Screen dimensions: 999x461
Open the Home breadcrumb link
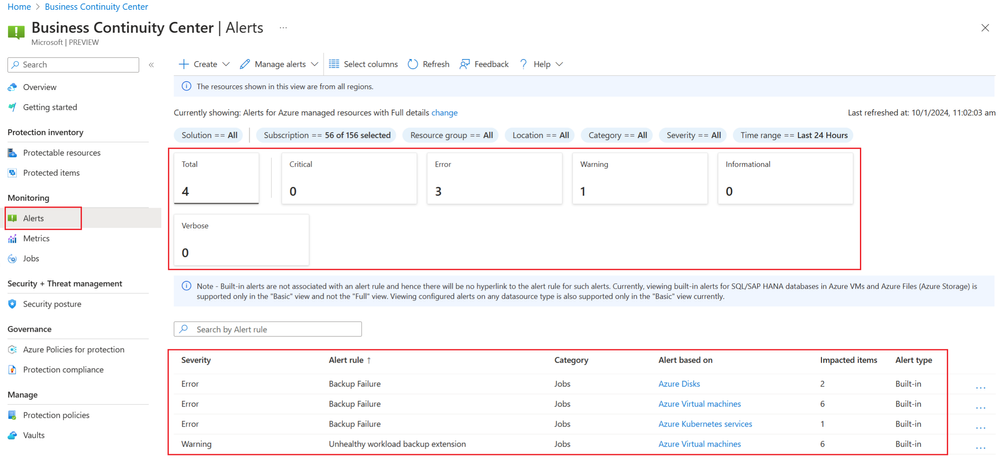[18, 7]
